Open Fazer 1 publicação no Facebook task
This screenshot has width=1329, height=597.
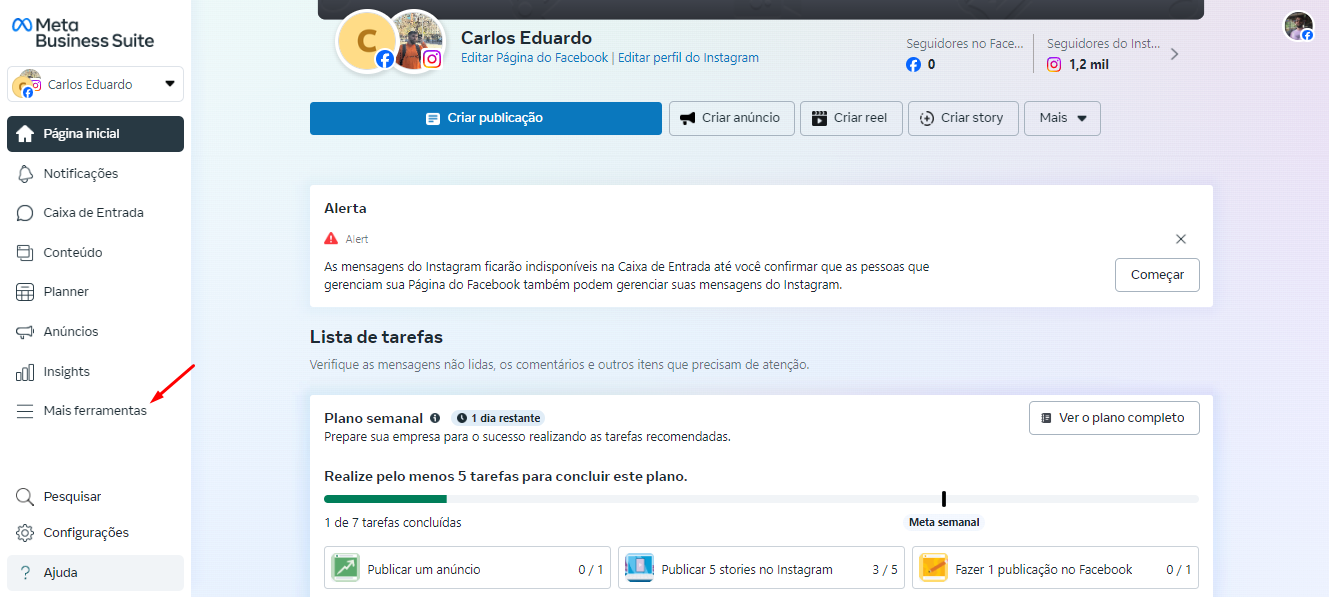point(1055,568)
